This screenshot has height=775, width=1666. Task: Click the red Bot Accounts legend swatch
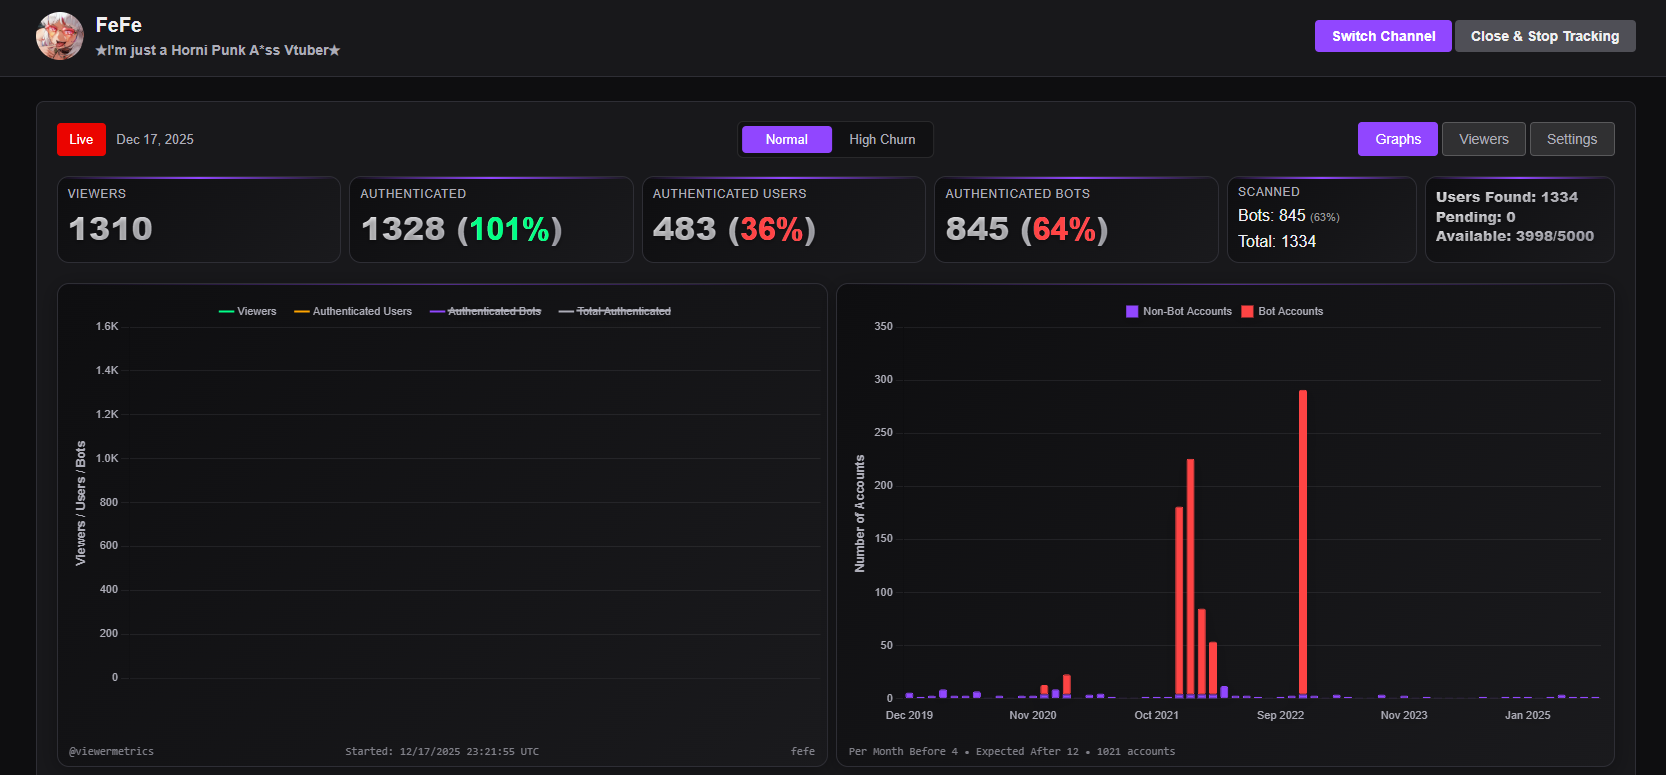tap(1247, 311)
